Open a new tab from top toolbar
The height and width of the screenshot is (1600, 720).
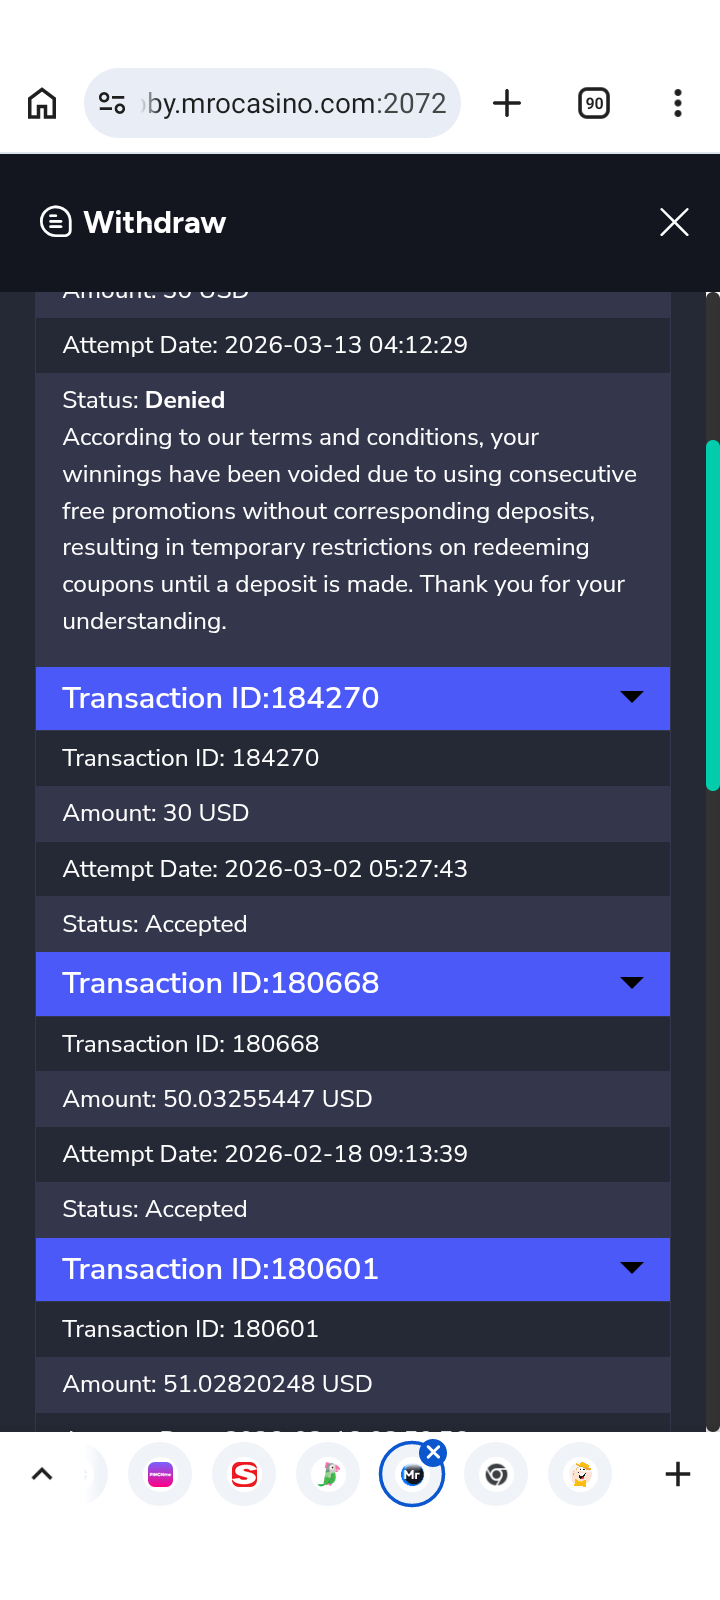(507, 103)
